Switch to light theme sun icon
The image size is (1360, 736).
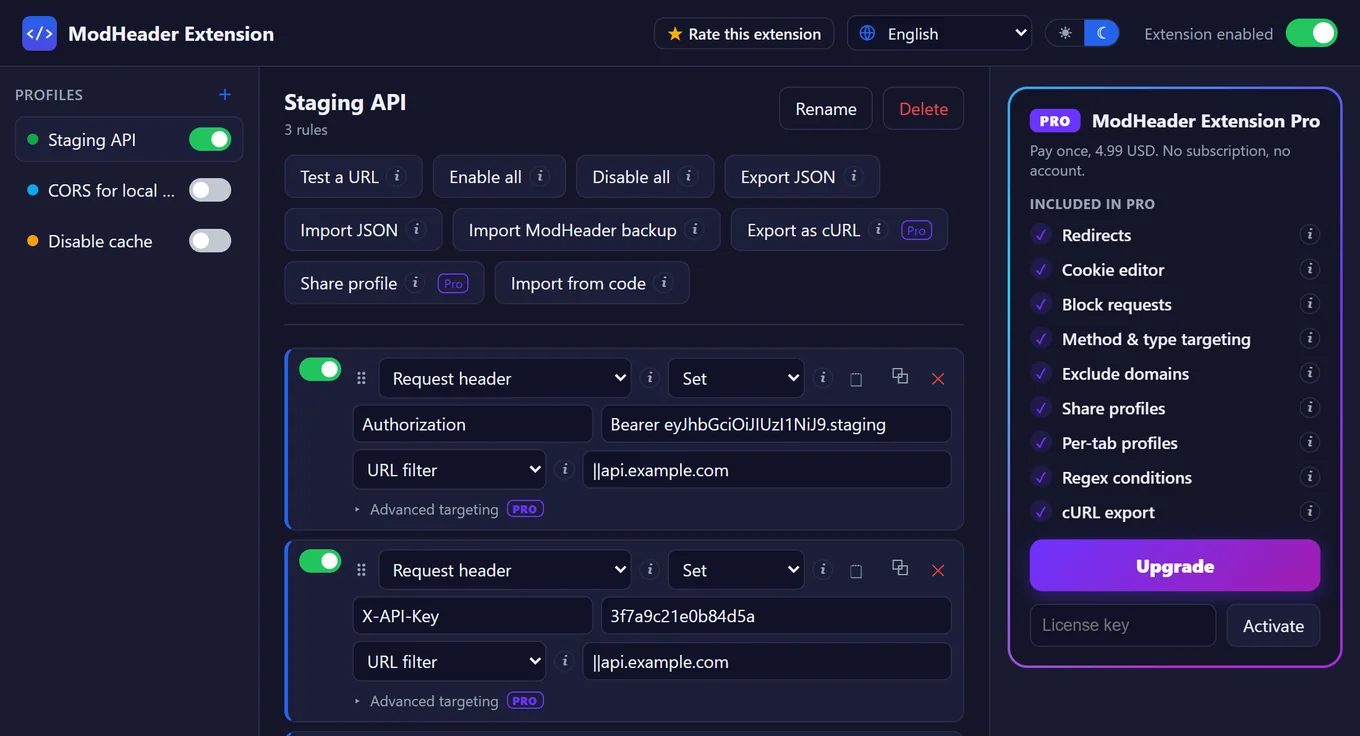tap(1065, 33)
